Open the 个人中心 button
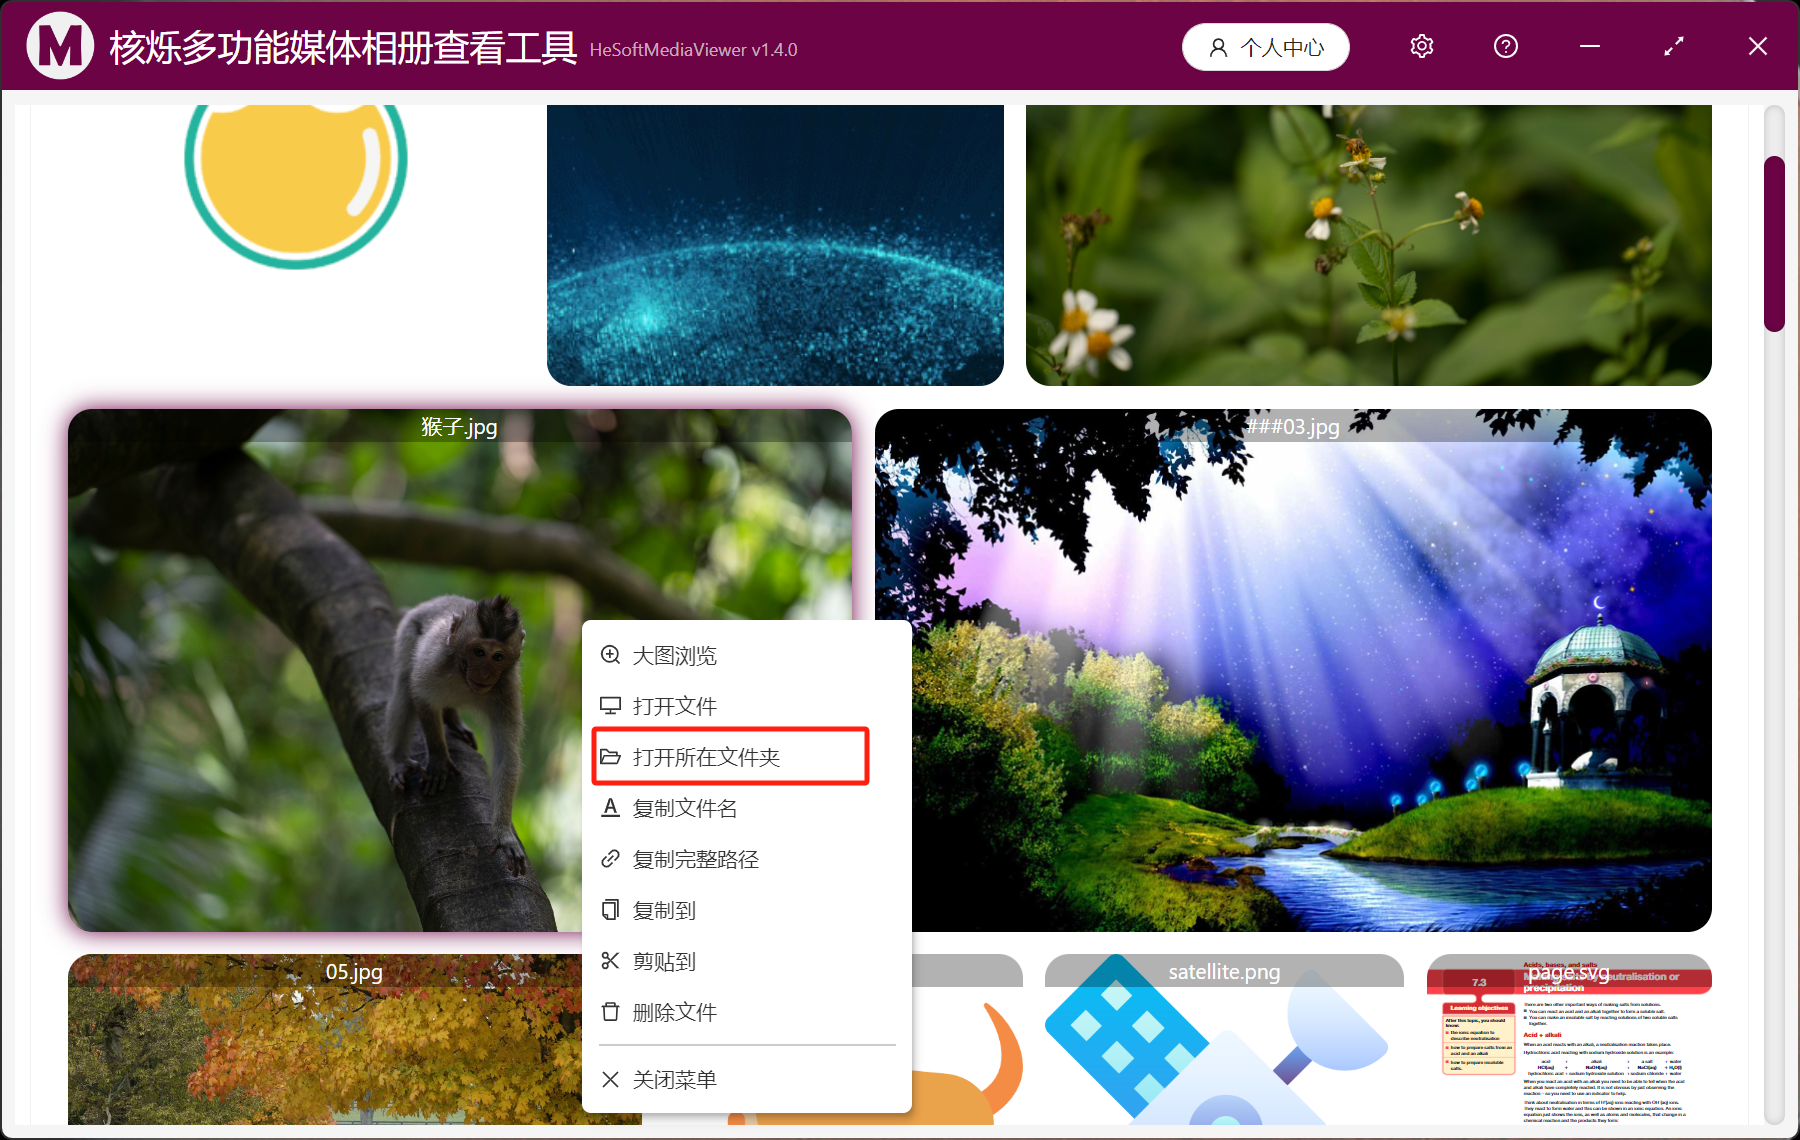 click(x=1265, y=46)
